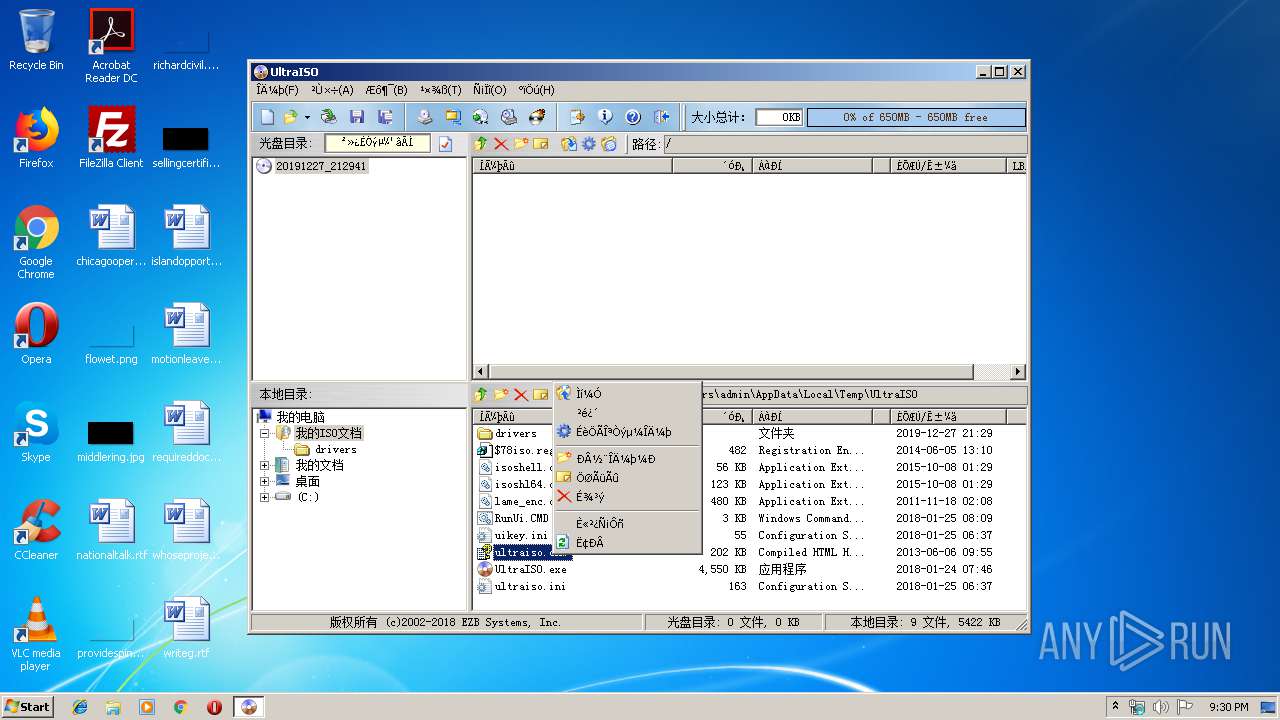Select drivers folder in local file list
Viewport: 1280px width, 720px height.
click(x=516, y=433)
